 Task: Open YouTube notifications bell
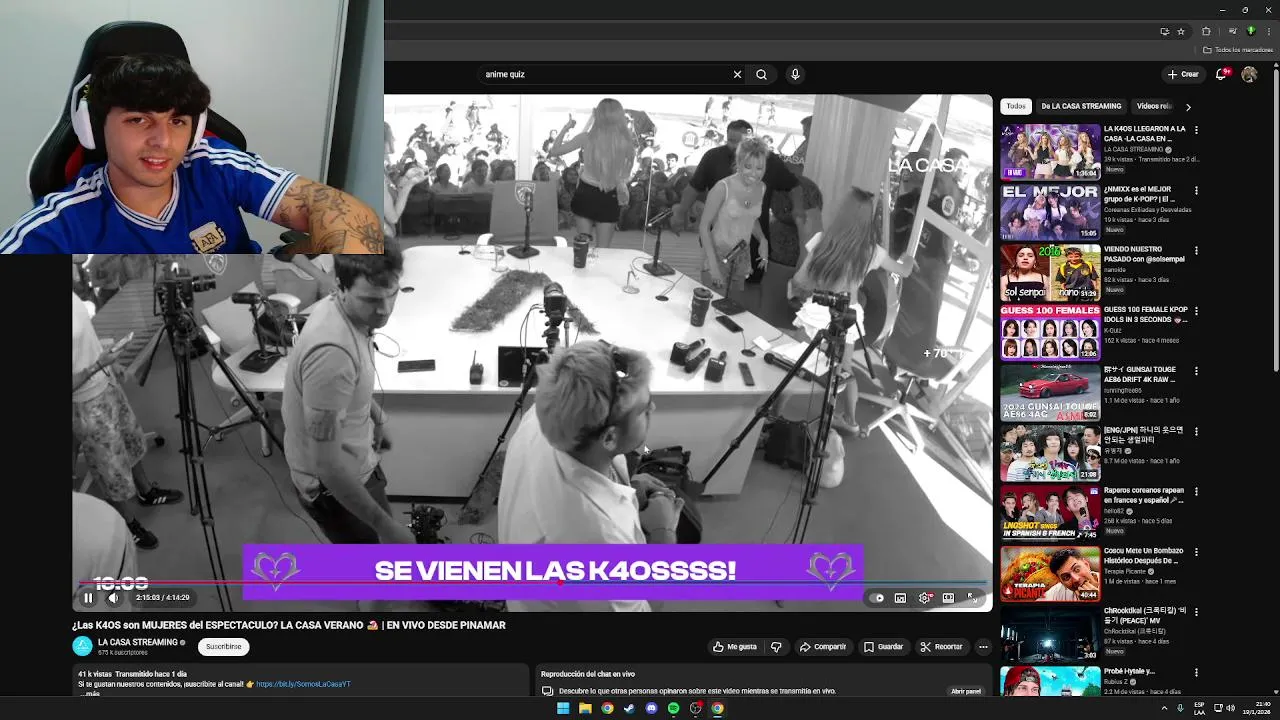coord(1221,74)
